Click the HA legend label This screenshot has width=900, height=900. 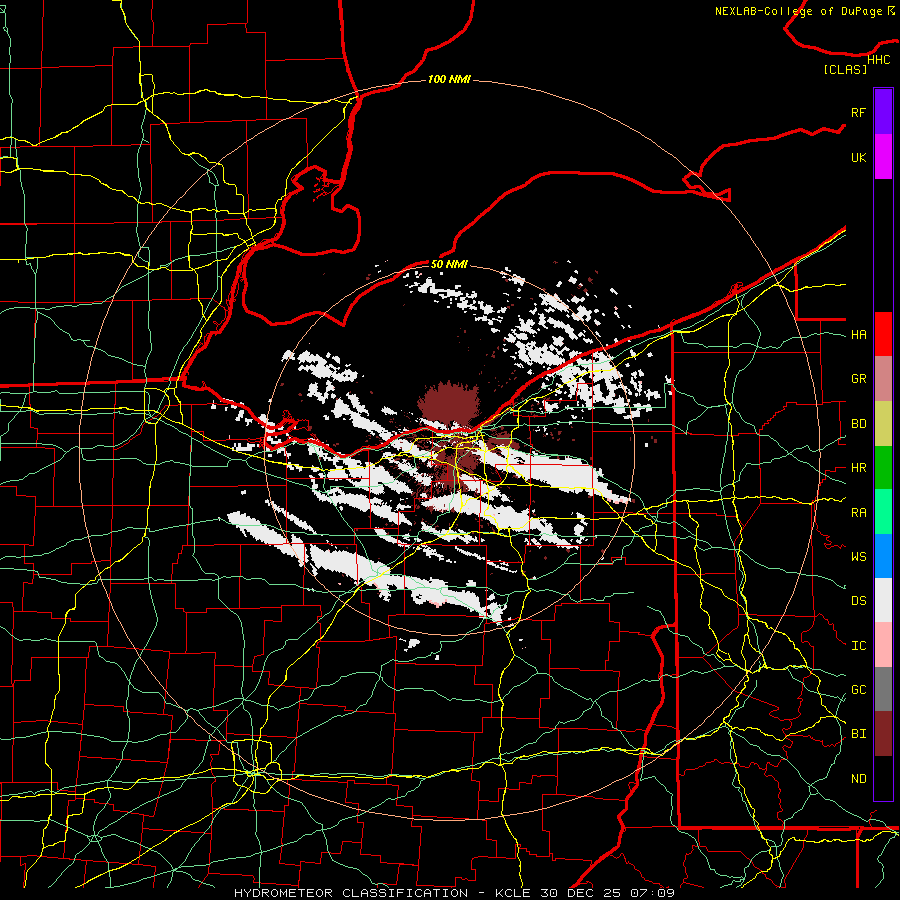point(858,335)
